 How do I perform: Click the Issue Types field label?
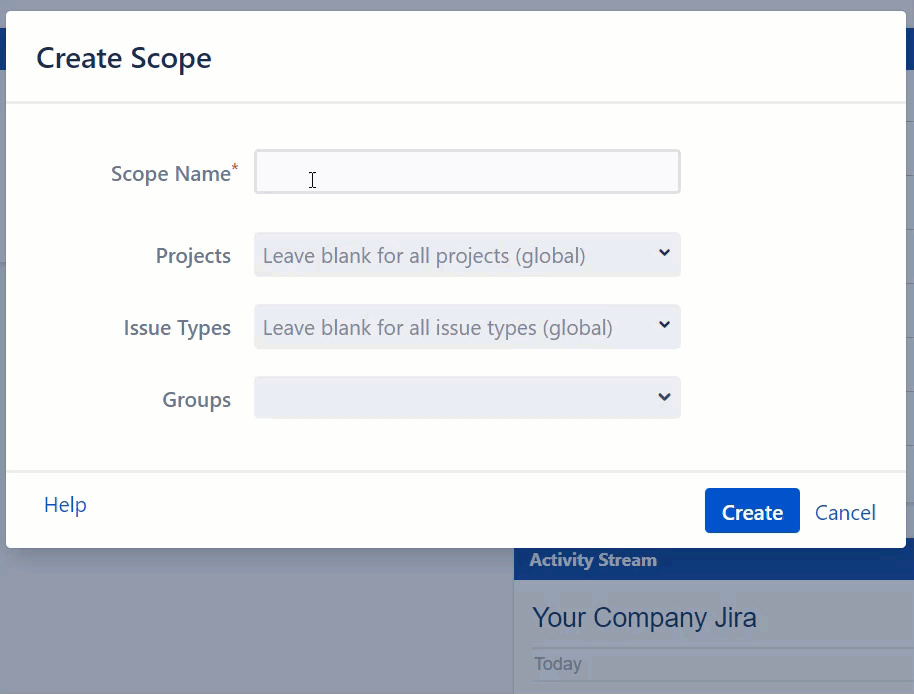click(x=177, y=328)
